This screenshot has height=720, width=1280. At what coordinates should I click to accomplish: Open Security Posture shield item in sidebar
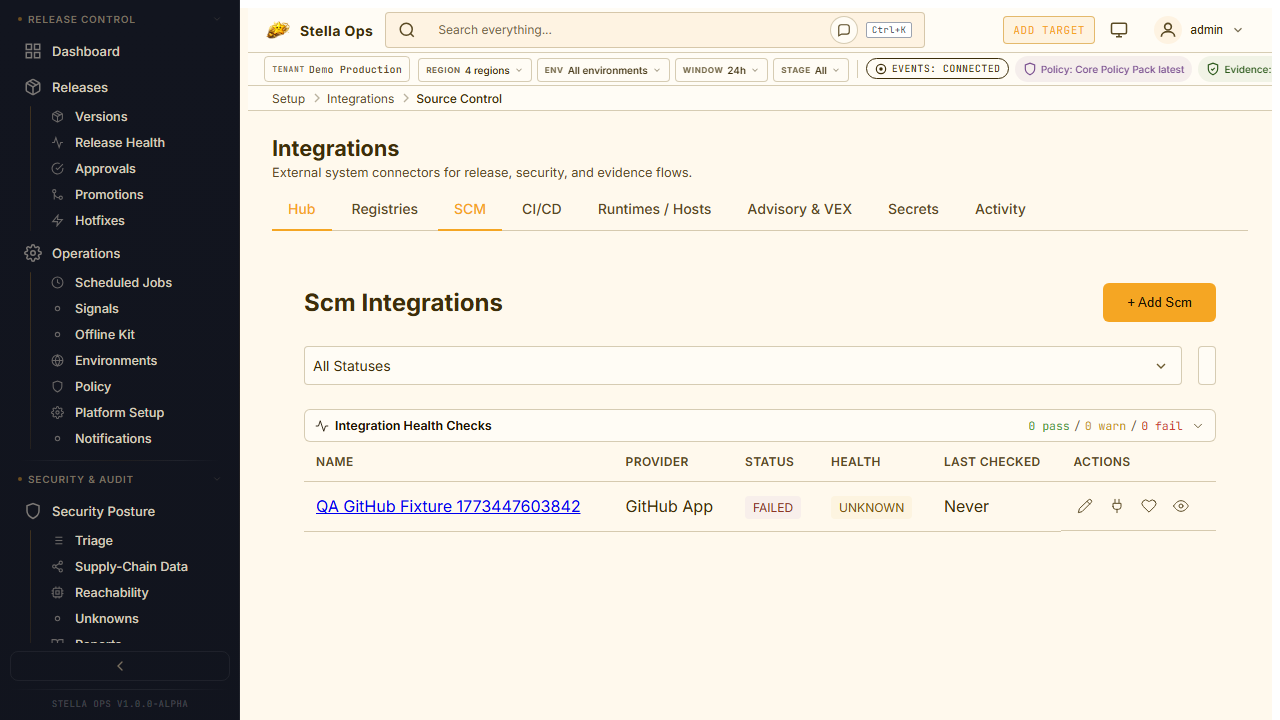tap(103, 511)
